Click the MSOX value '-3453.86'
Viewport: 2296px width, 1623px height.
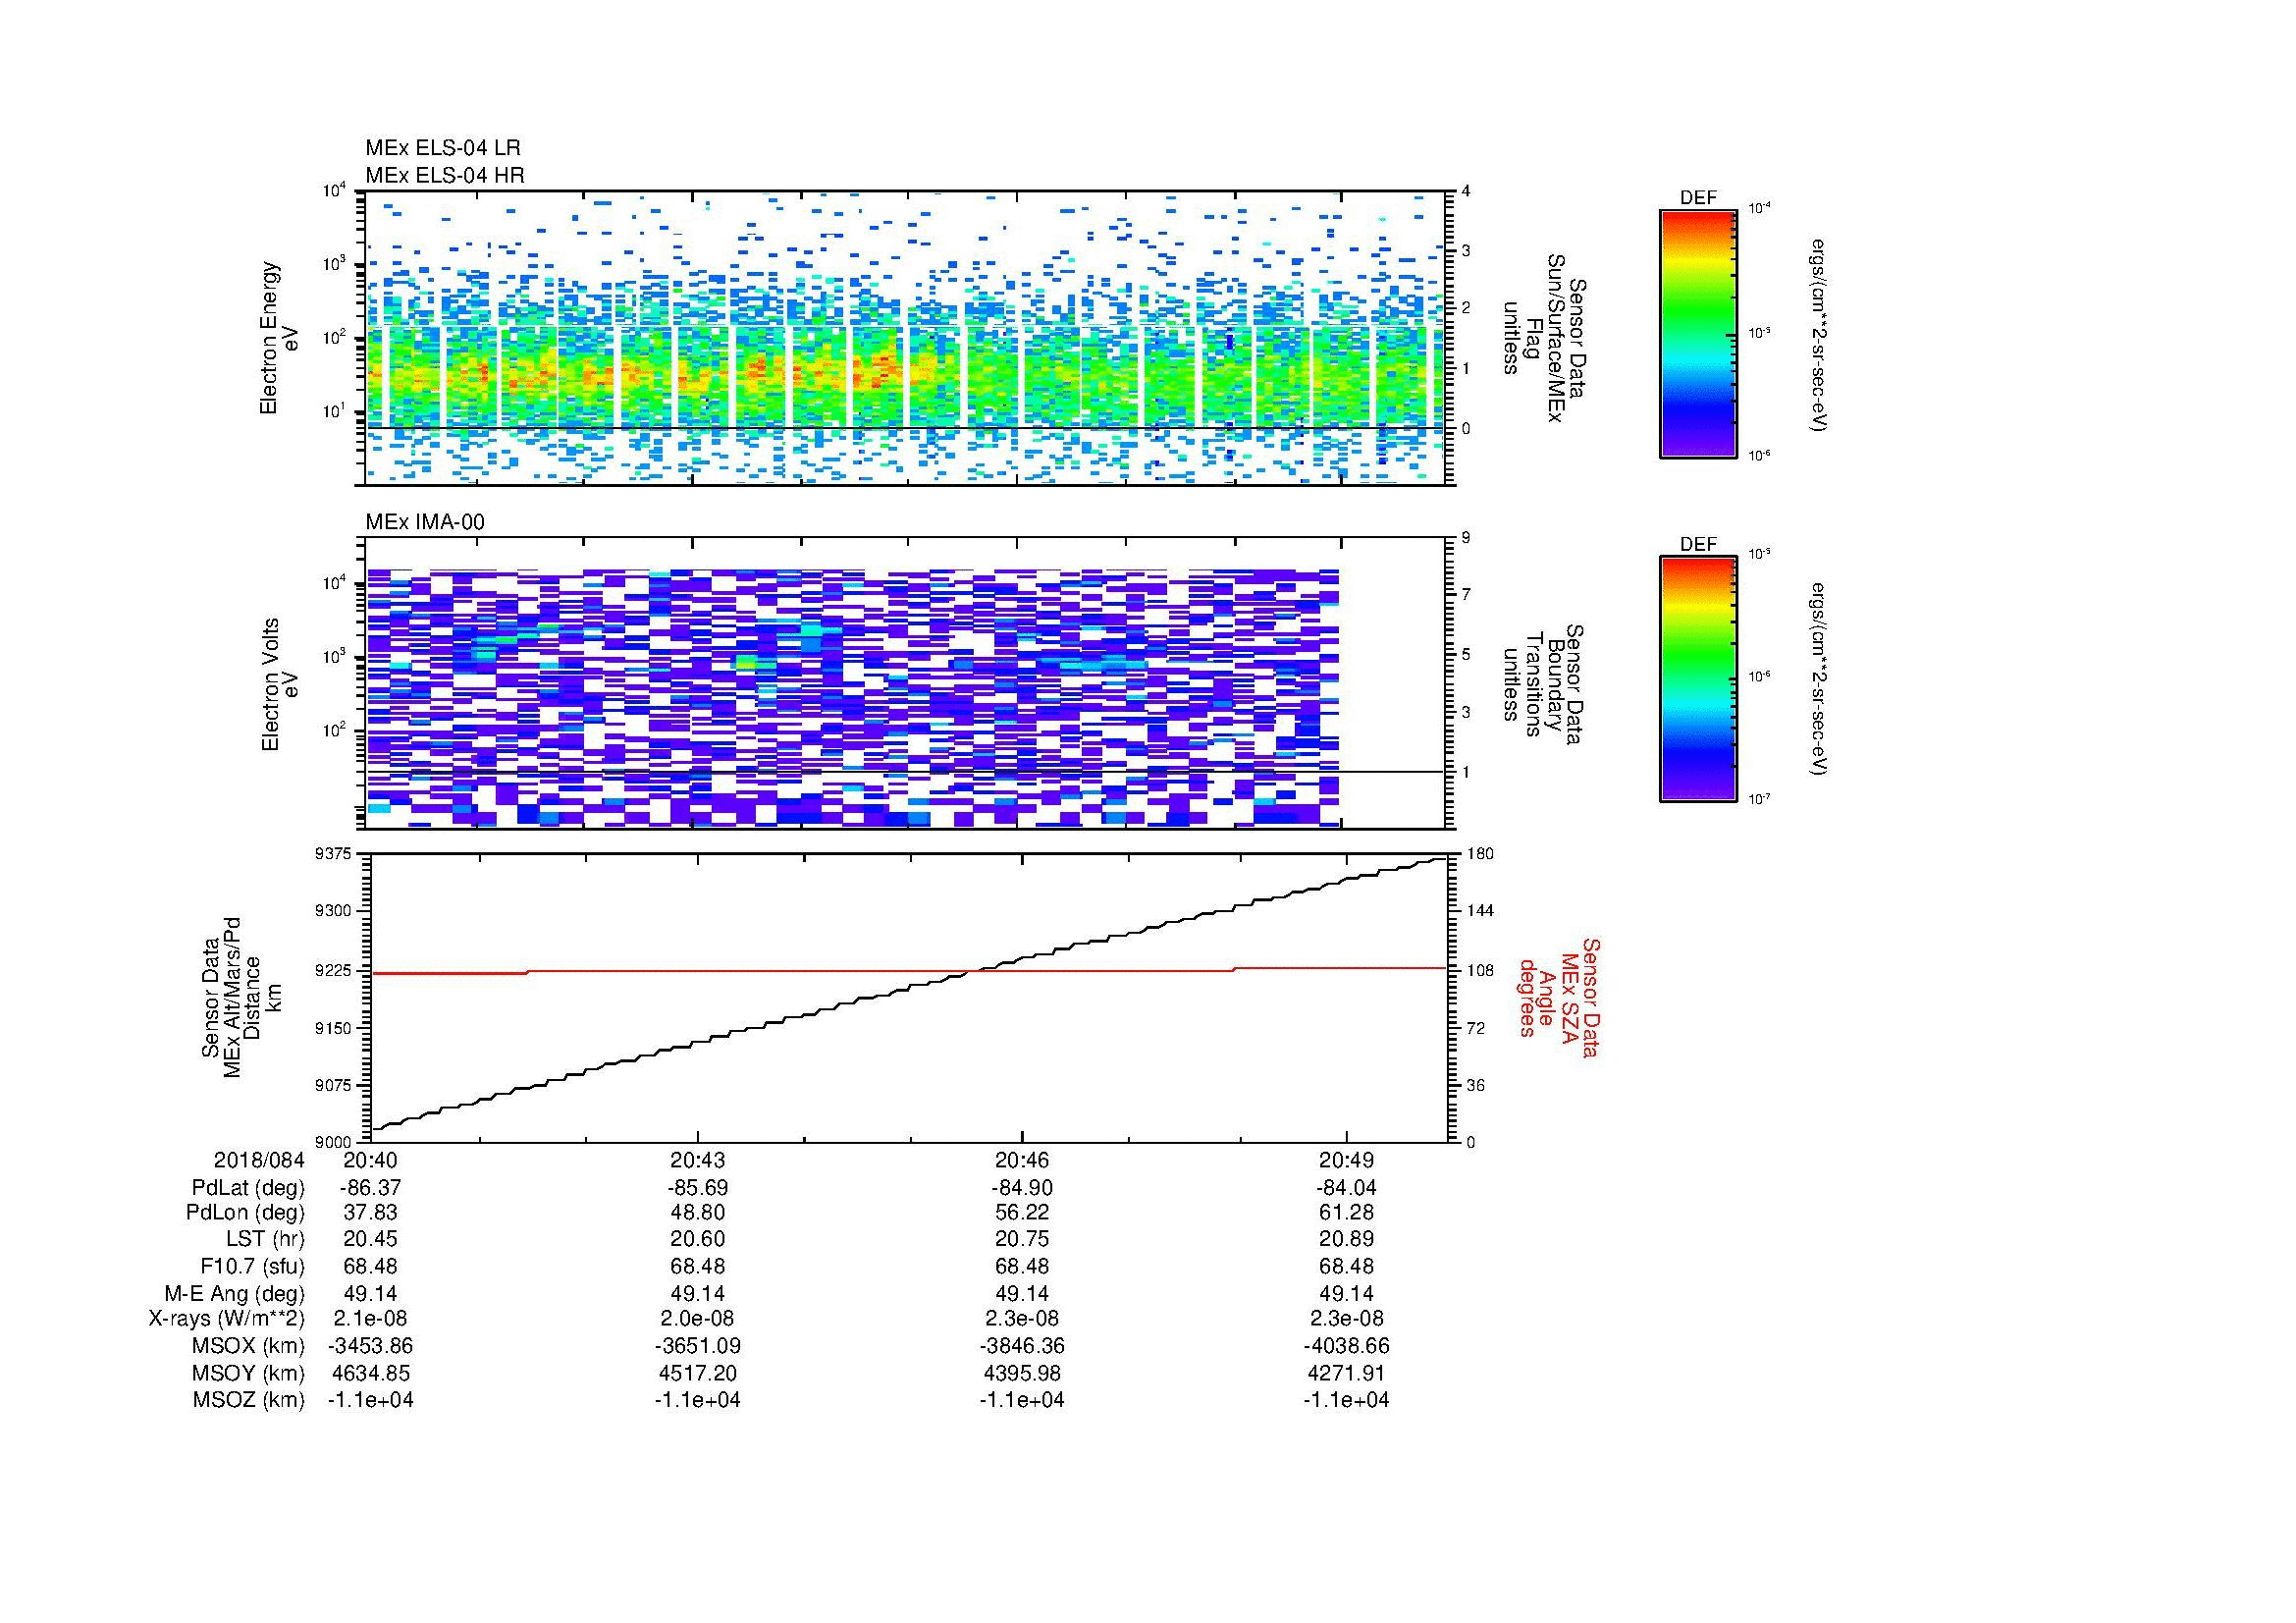click(x=370, y=1346)
